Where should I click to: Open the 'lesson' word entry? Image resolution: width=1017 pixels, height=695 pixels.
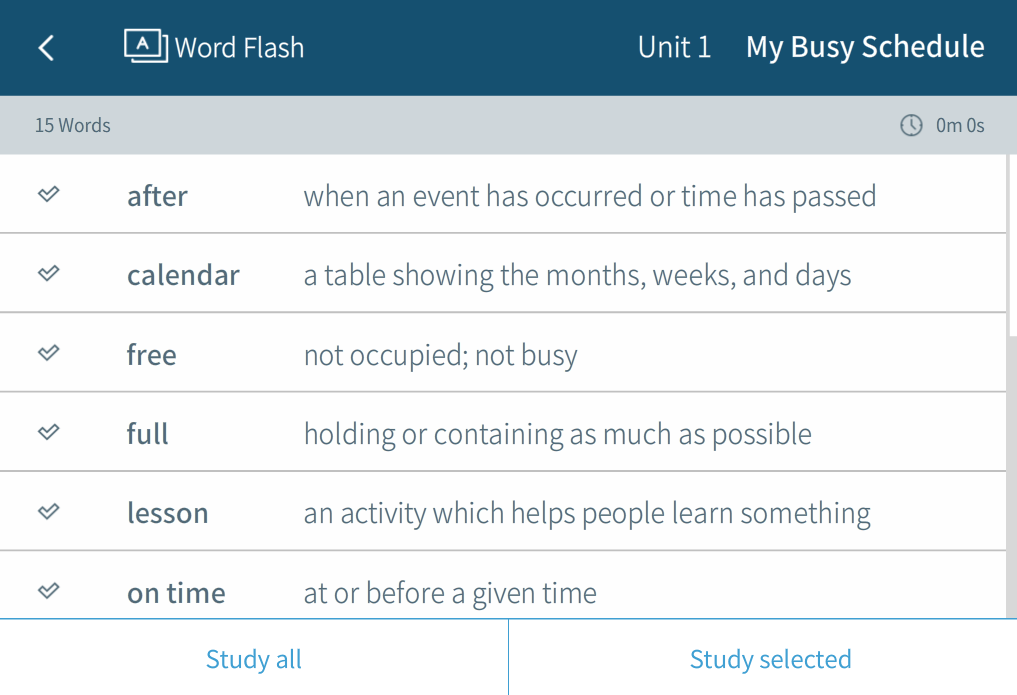pos(167,513)
